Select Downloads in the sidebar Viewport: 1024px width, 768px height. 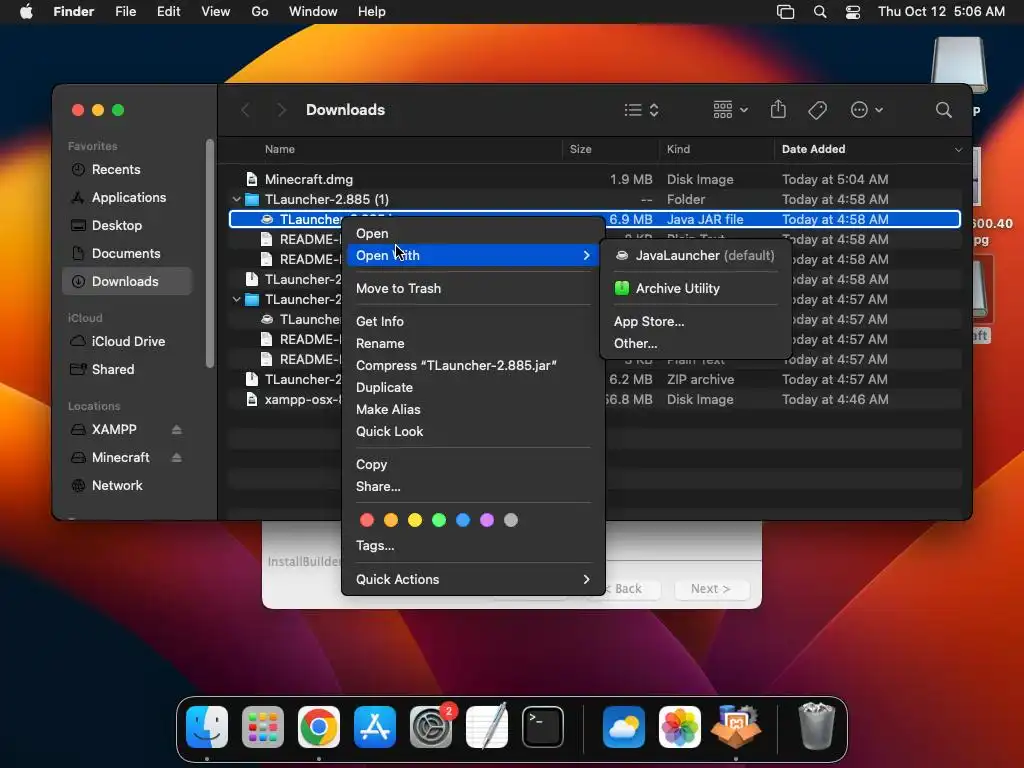[127, 281]
